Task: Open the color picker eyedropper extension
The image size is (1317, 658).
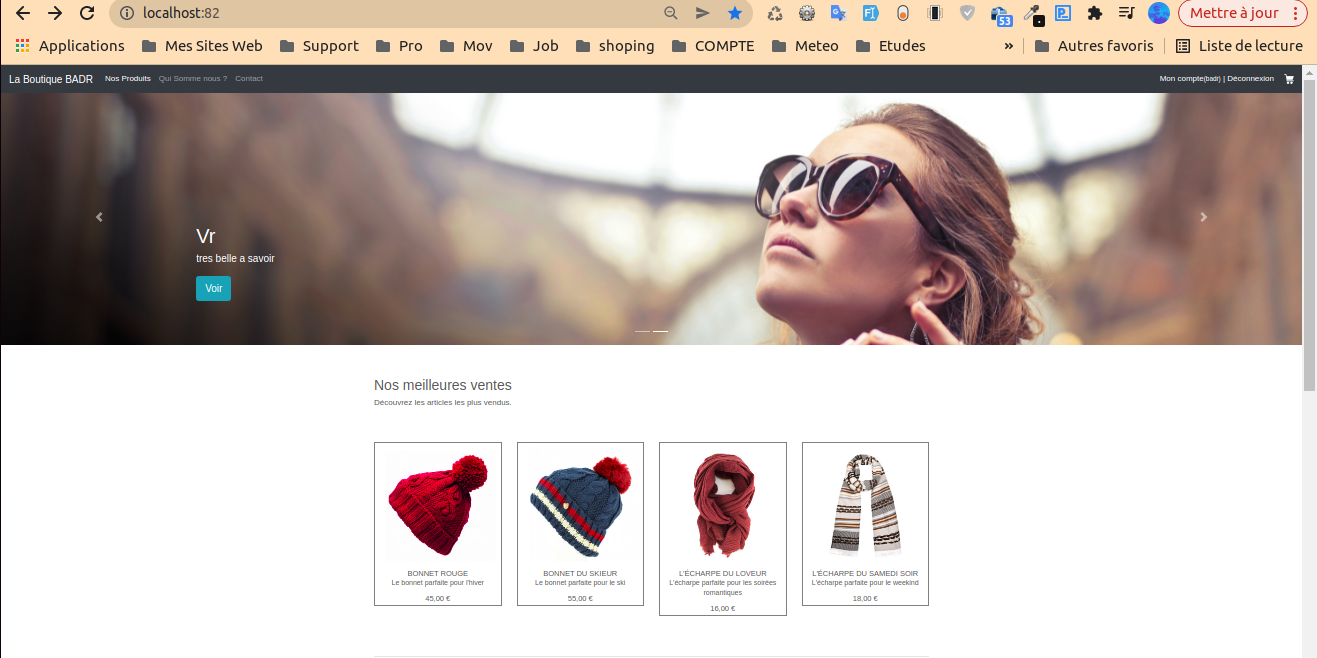Action: (1033, 13)
